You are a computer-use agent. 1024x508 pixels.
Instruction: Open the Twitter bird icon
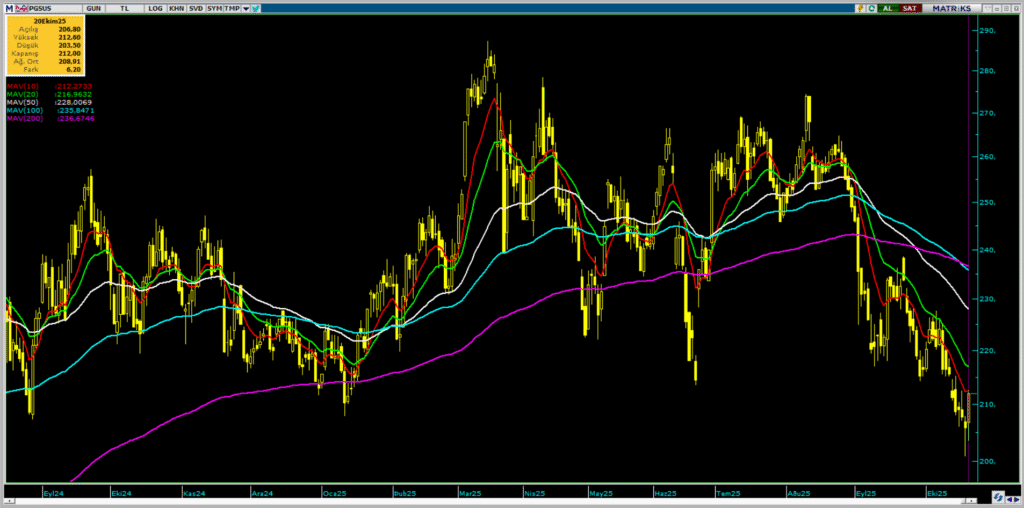click(x=256, y=8)
